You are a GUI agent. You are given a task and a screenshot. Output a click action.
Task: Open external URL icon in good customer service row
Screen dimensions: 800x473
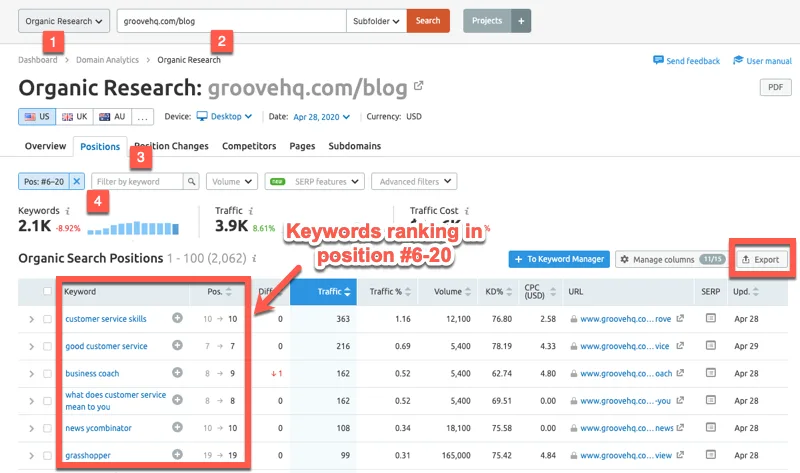tap(680, 345)
